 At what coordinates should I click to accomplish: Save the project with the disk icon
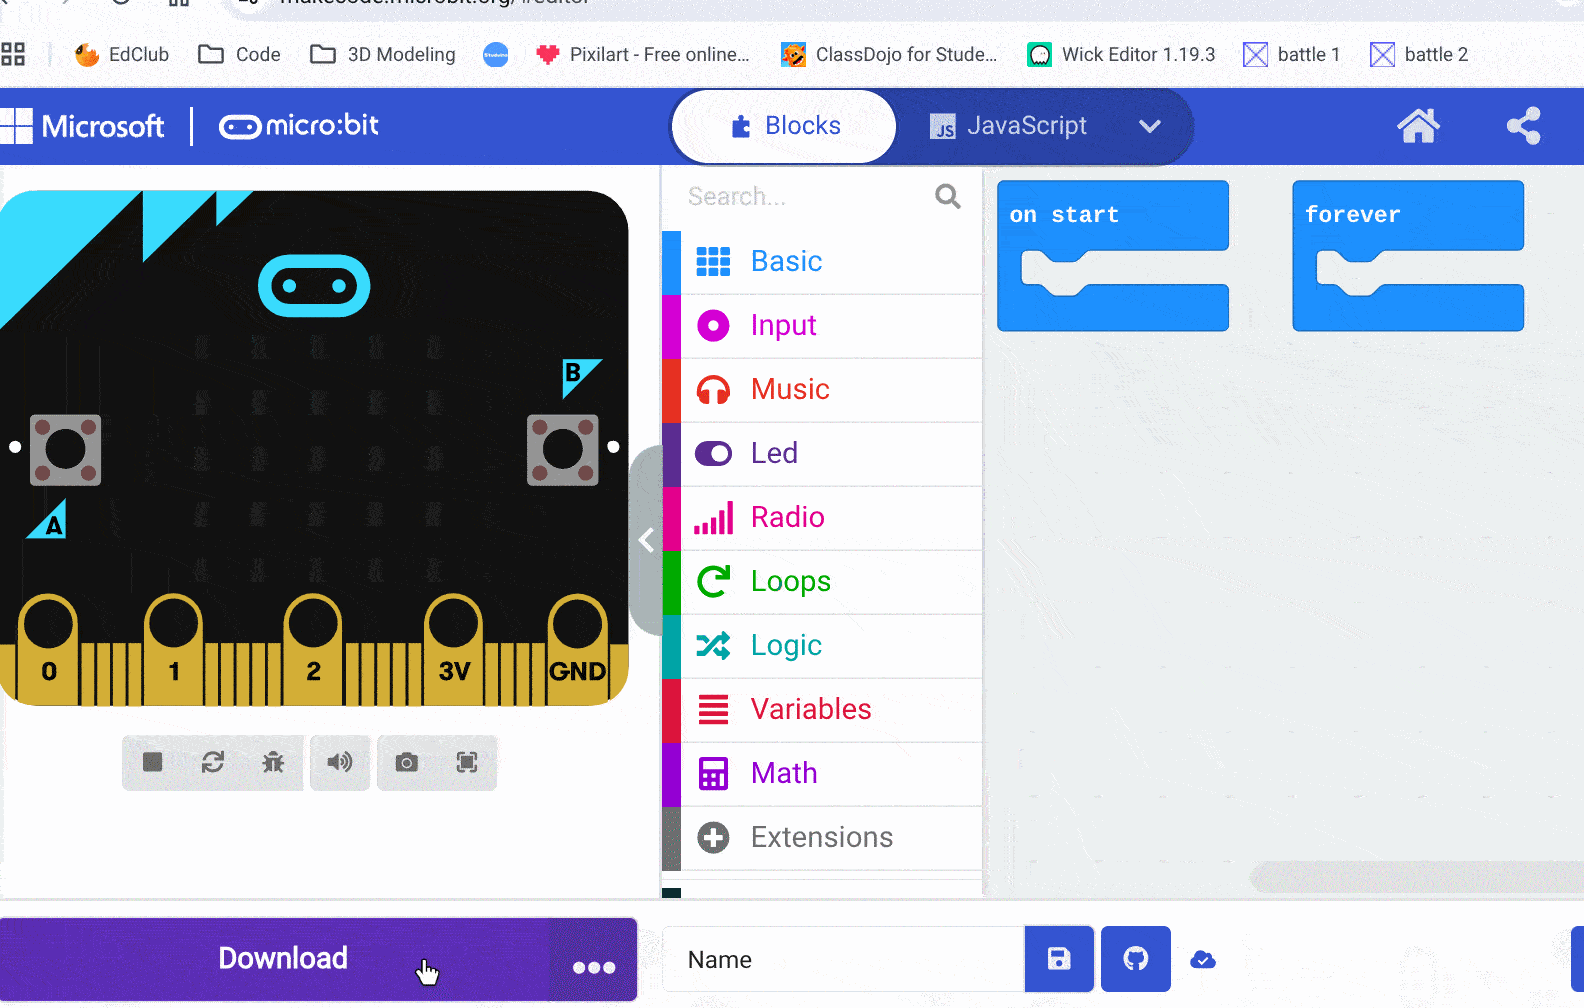[x=1059, y=959]
